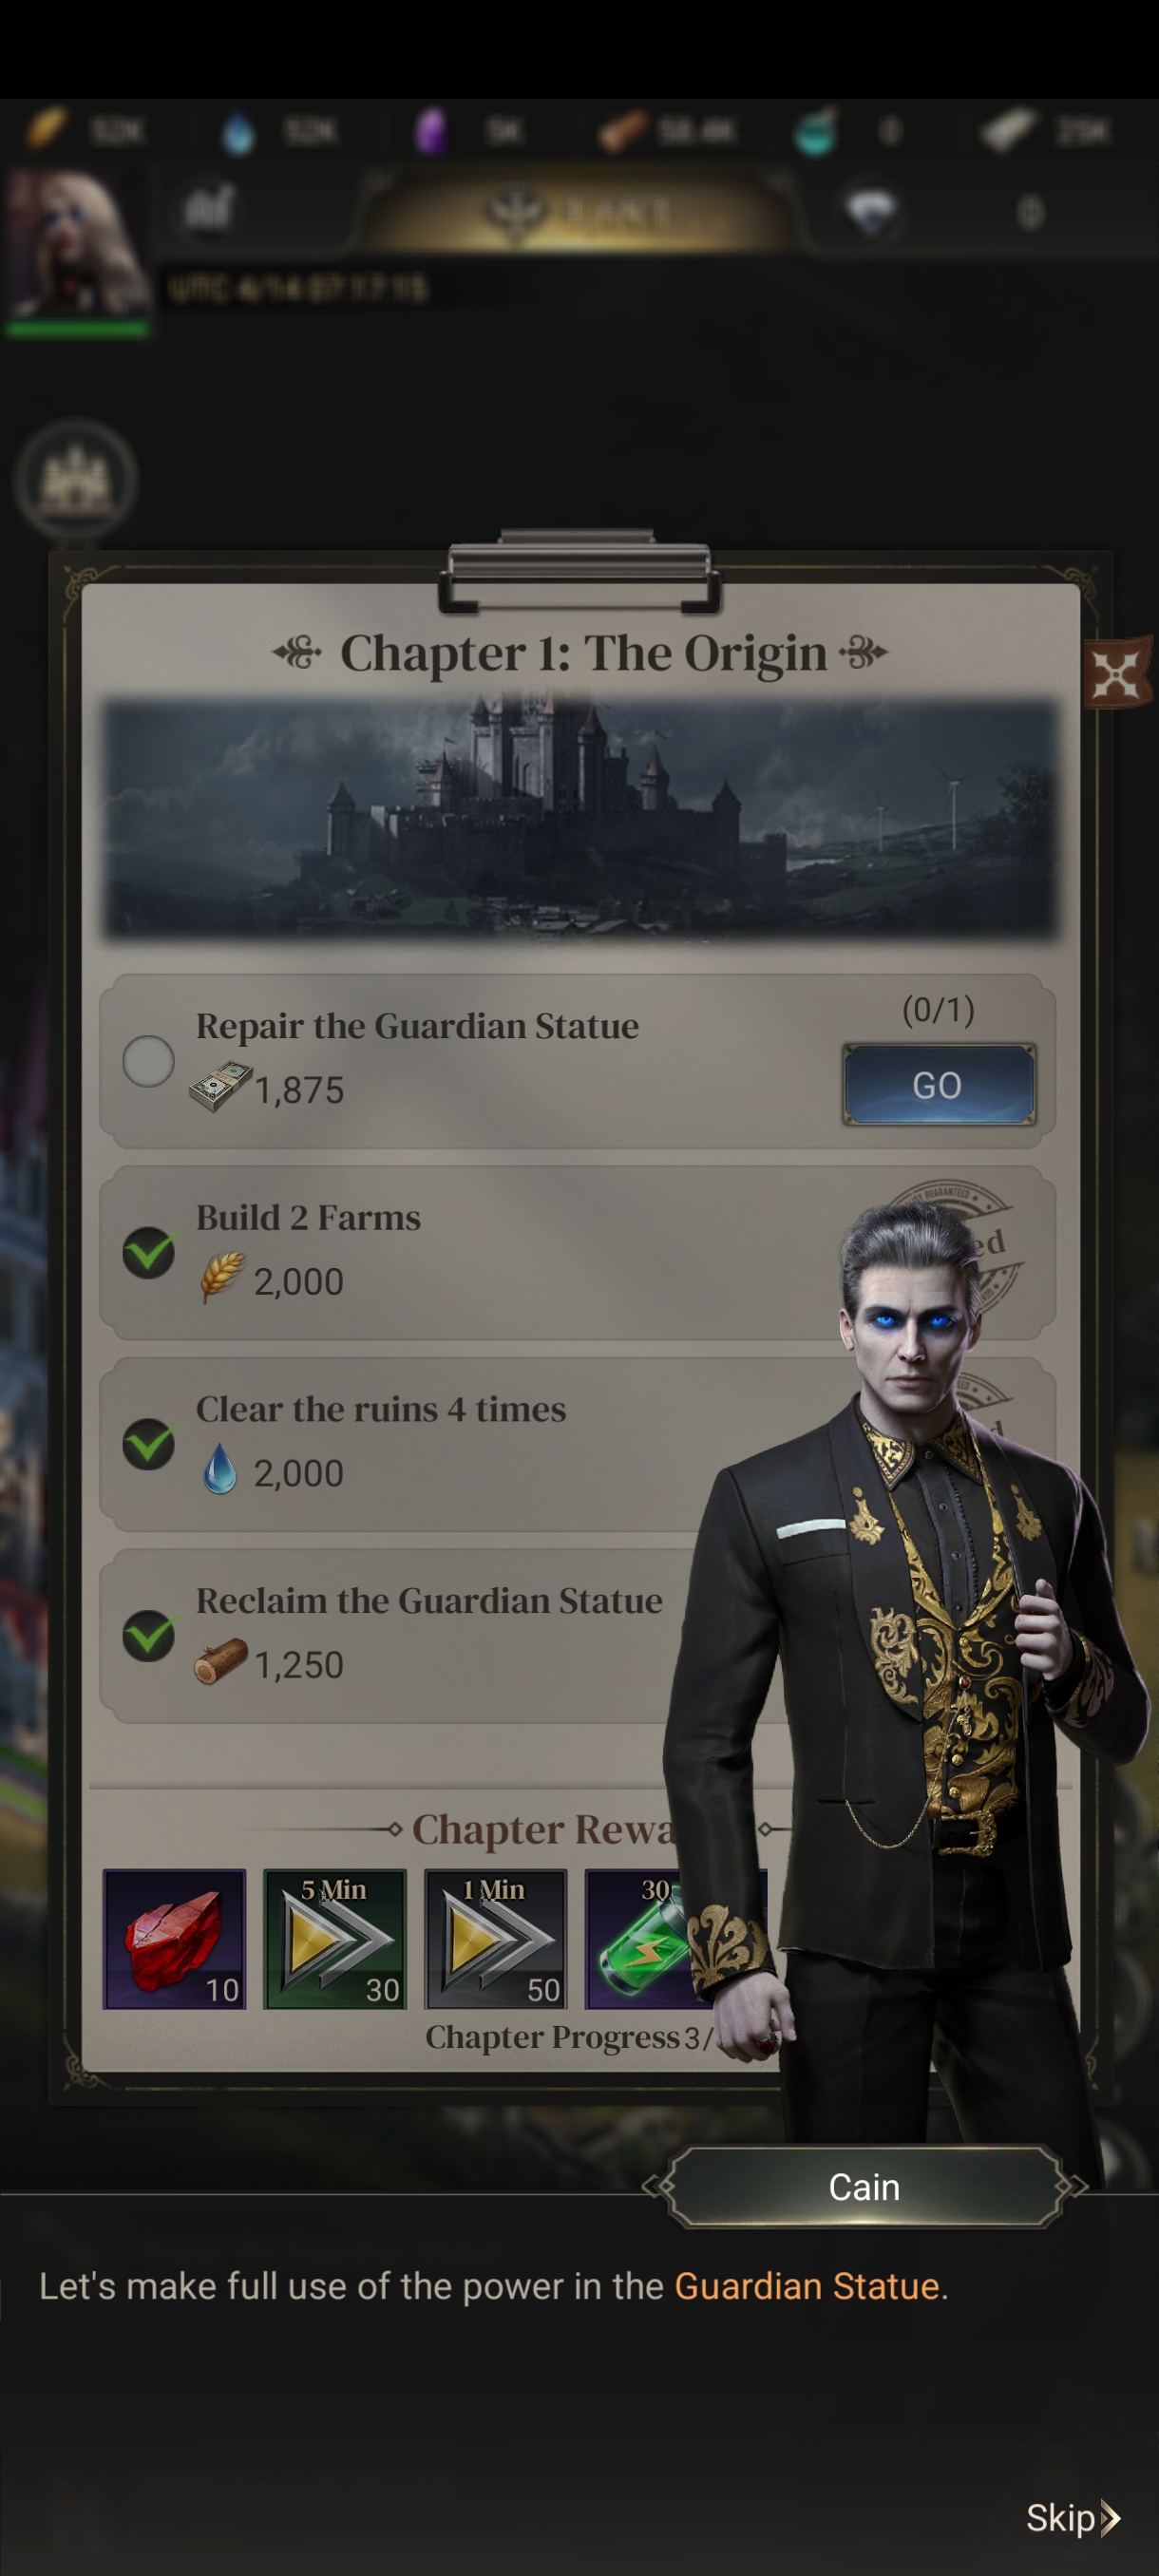Open the castle icon on the left side

[x=75, y=481]
